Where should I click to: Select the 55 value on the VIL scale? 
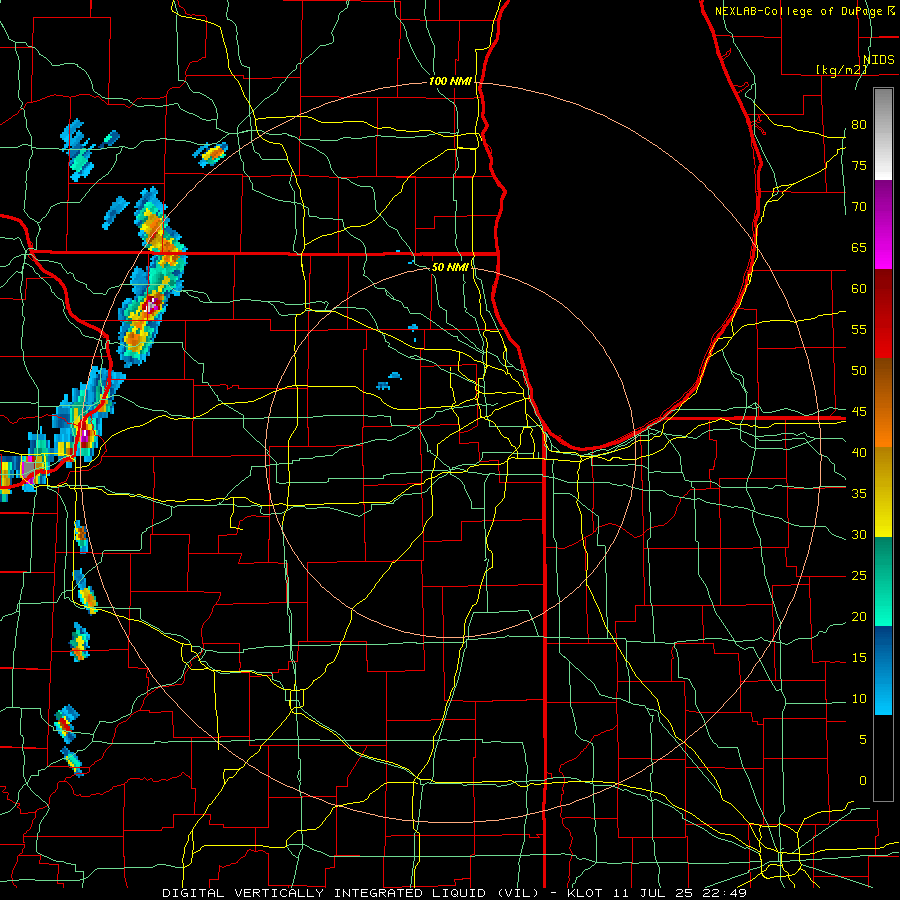[859, 330]
